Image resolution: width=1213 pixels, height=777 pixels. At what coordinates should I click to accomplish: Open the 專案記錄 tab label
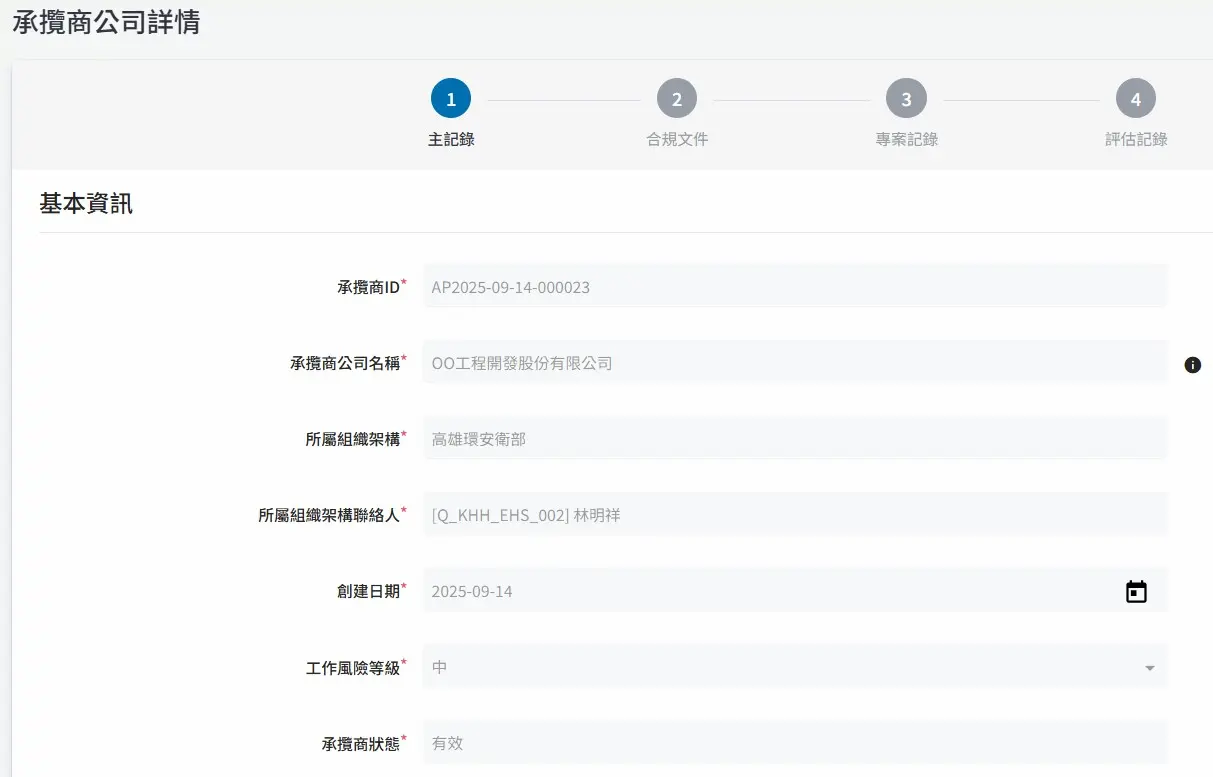coord(906,140)
